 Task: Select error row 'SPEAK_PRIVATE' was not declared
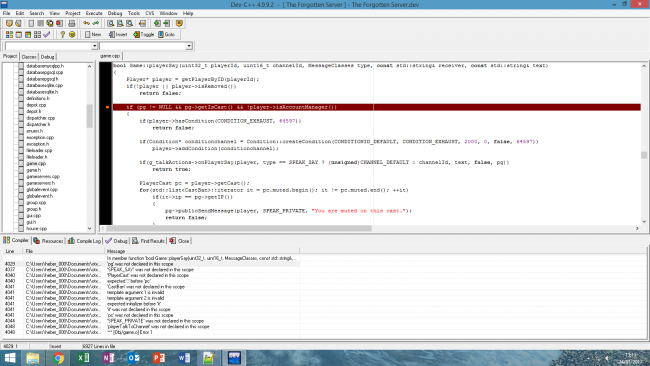click(x=151, y=321)
